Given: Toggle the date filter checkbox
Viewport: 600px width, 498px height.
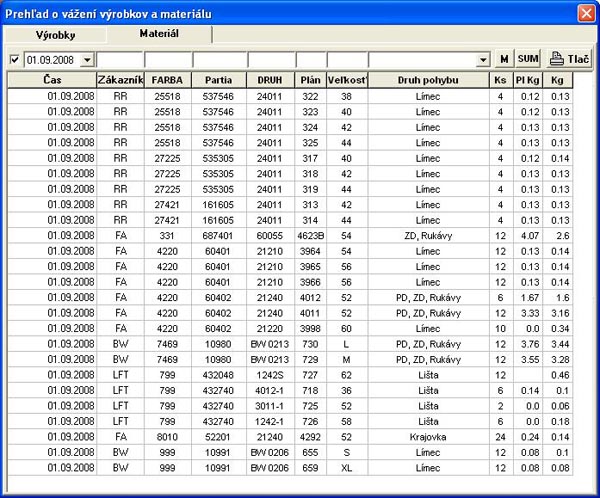Looking at the screenshot, I should pyautogui.click(x=14, y=60).
